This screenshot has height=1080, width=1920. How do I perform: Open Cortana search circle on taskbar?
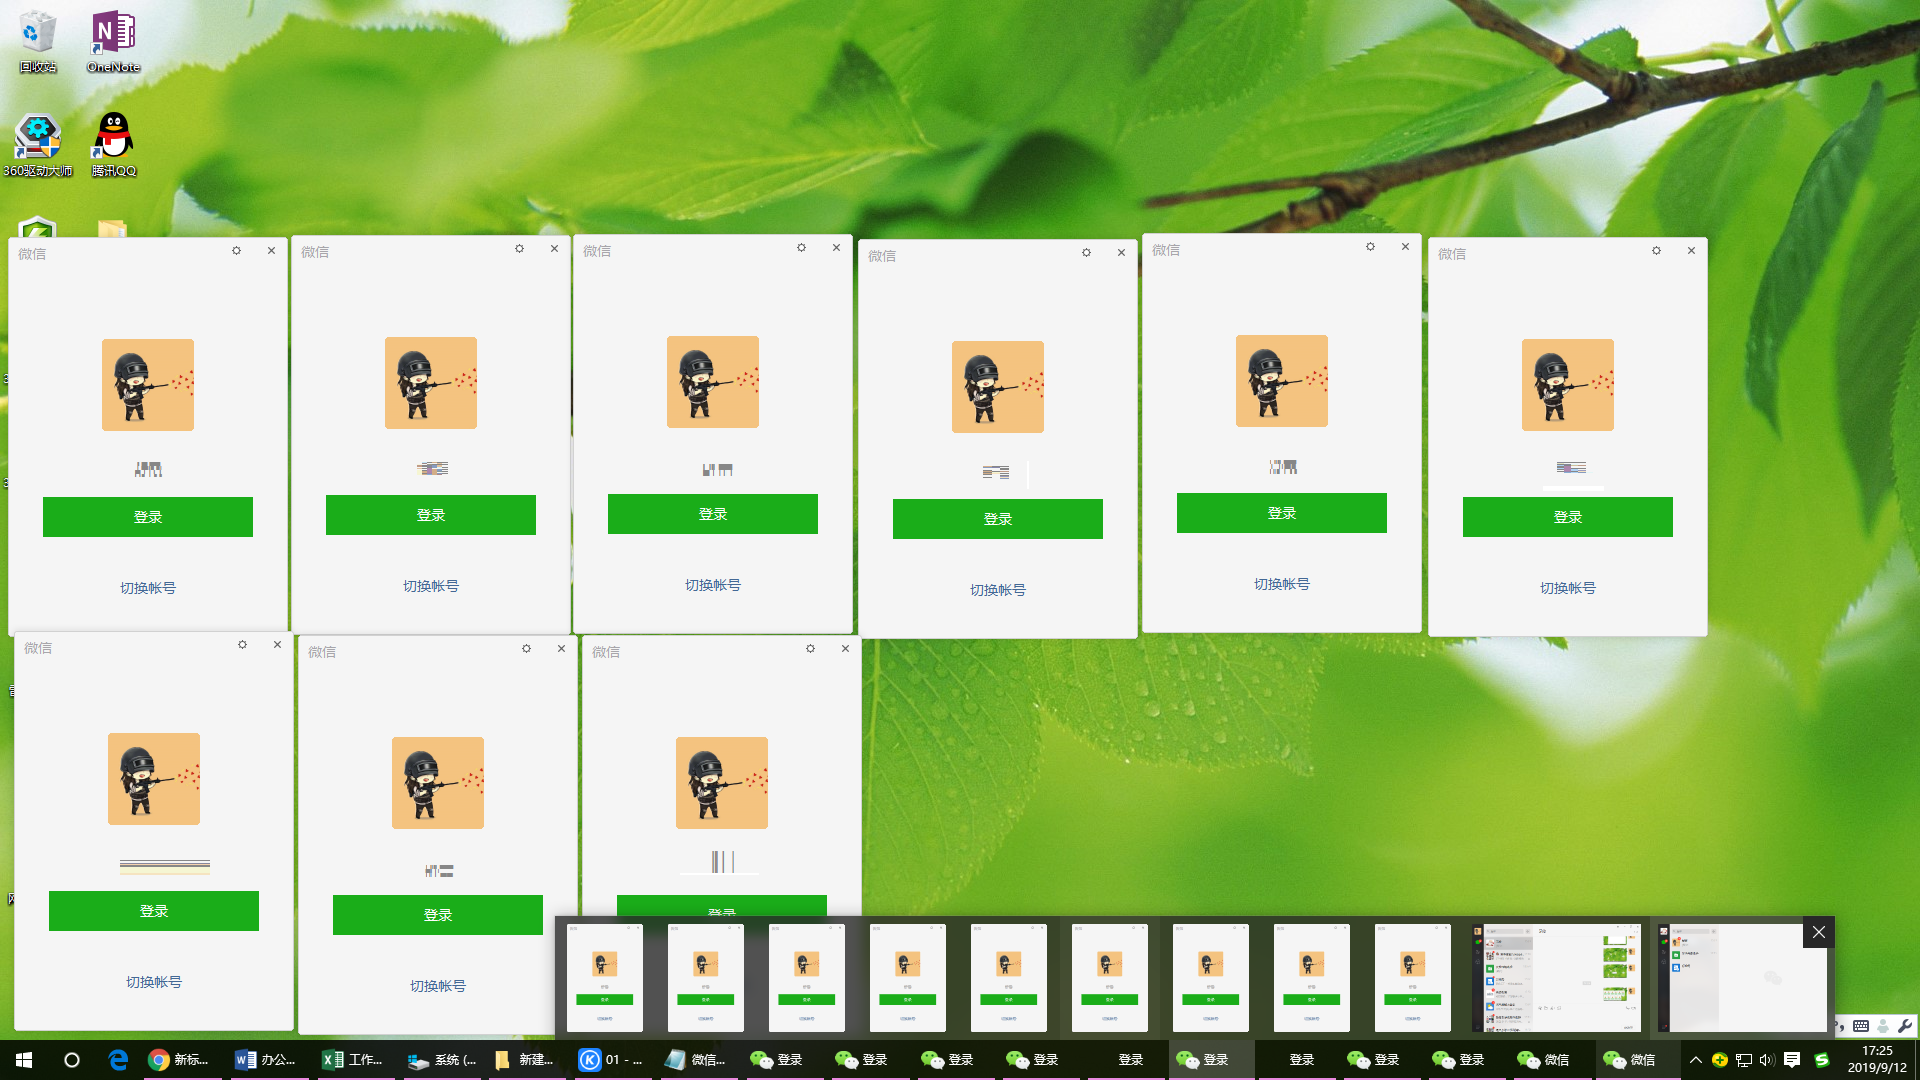tap(72, 1060)
